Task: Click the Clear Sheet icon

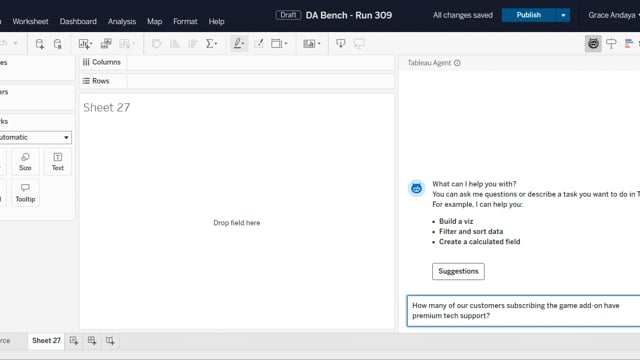Action: [127, 44]
